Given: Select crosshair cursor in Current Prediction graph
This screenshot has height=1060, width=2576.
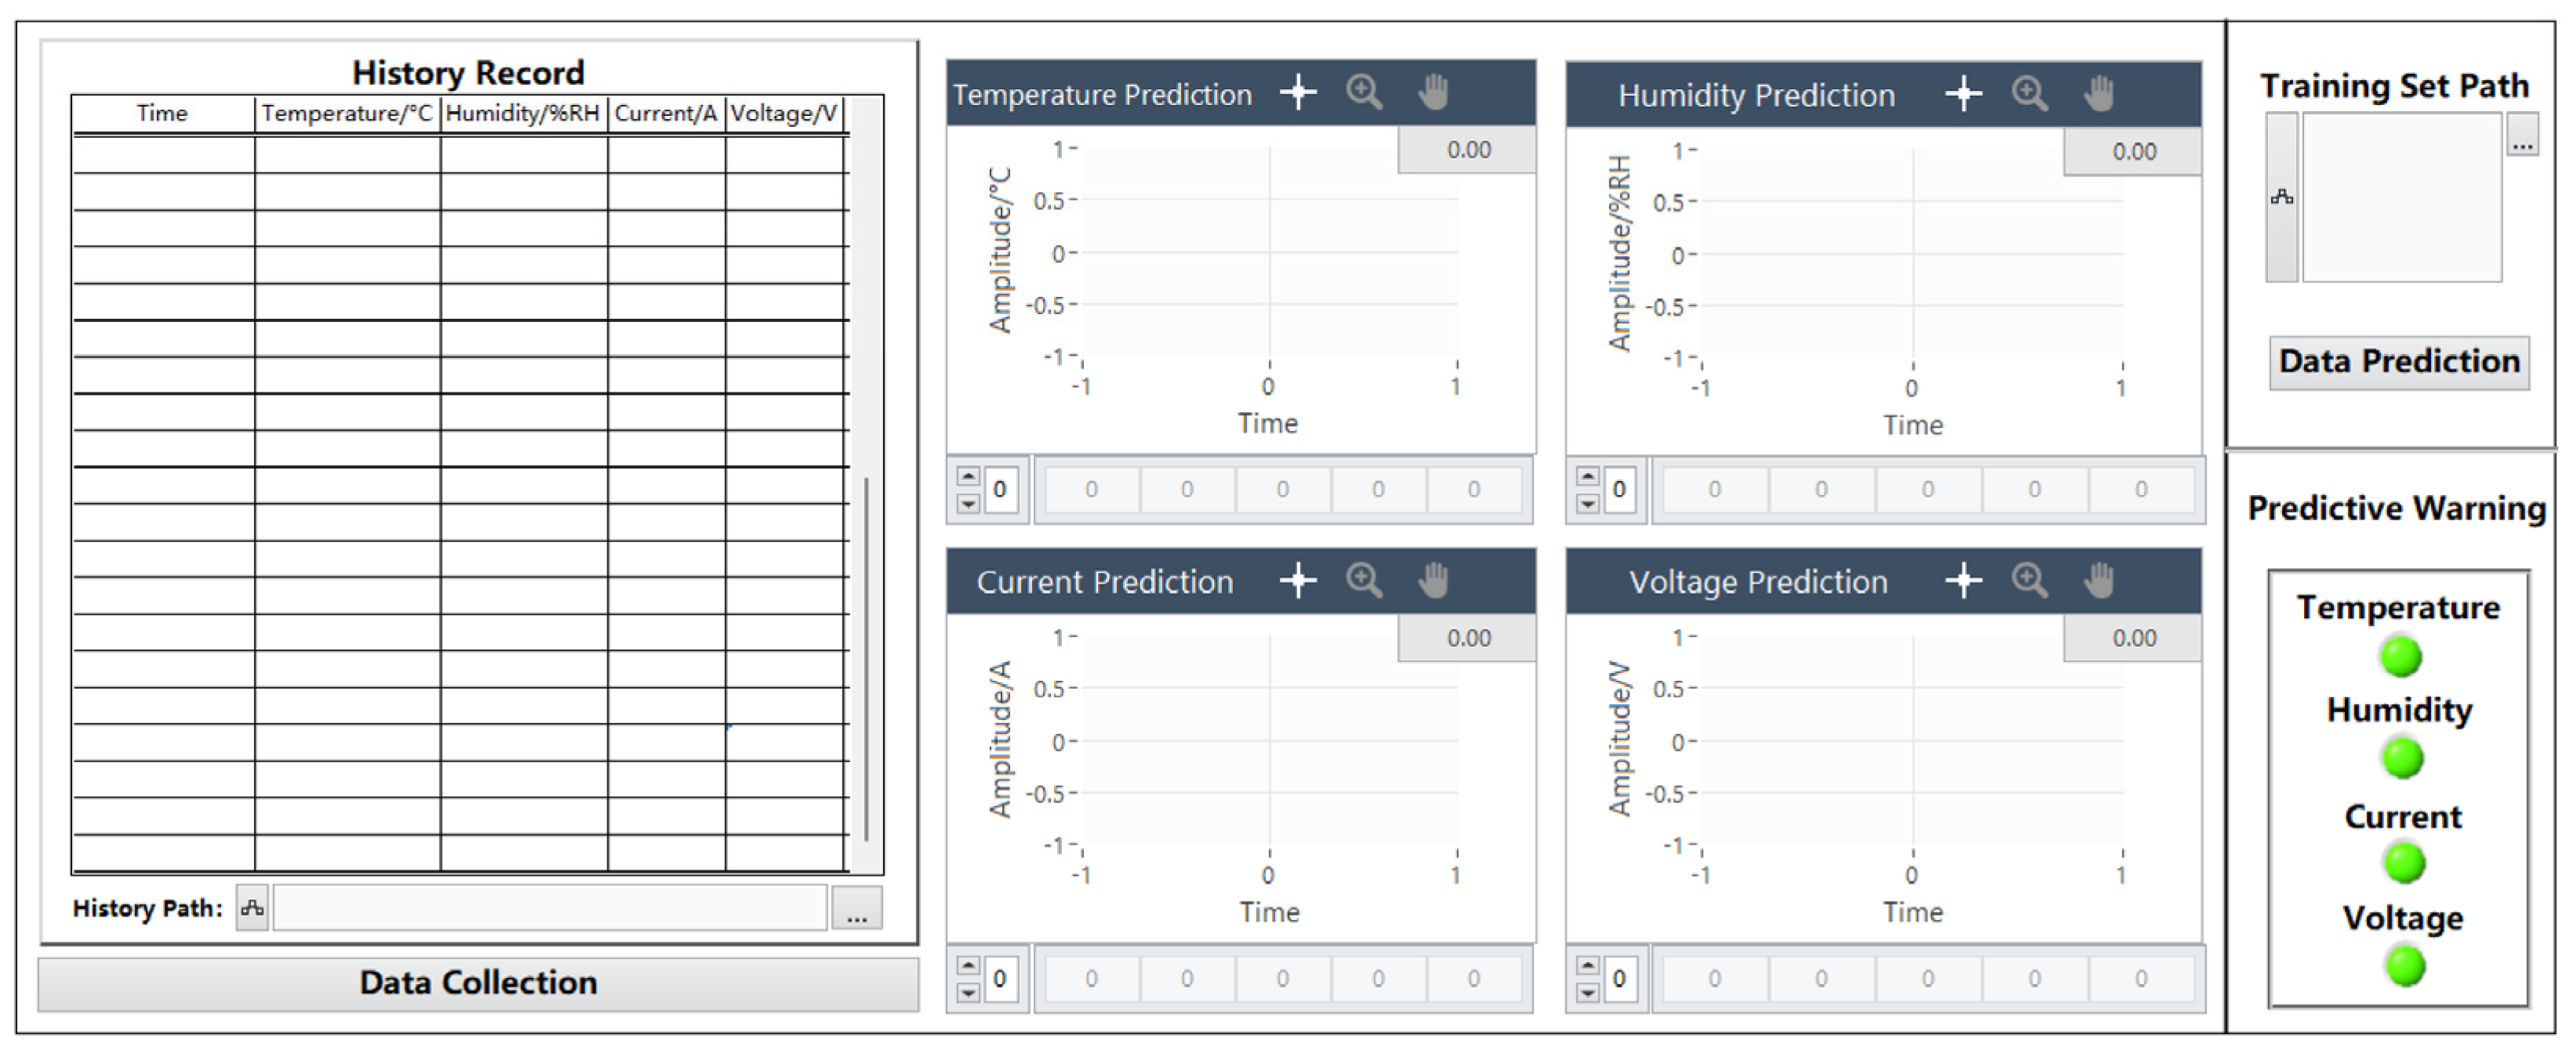Looking at the screenshot, I should tap(1298, 580).
